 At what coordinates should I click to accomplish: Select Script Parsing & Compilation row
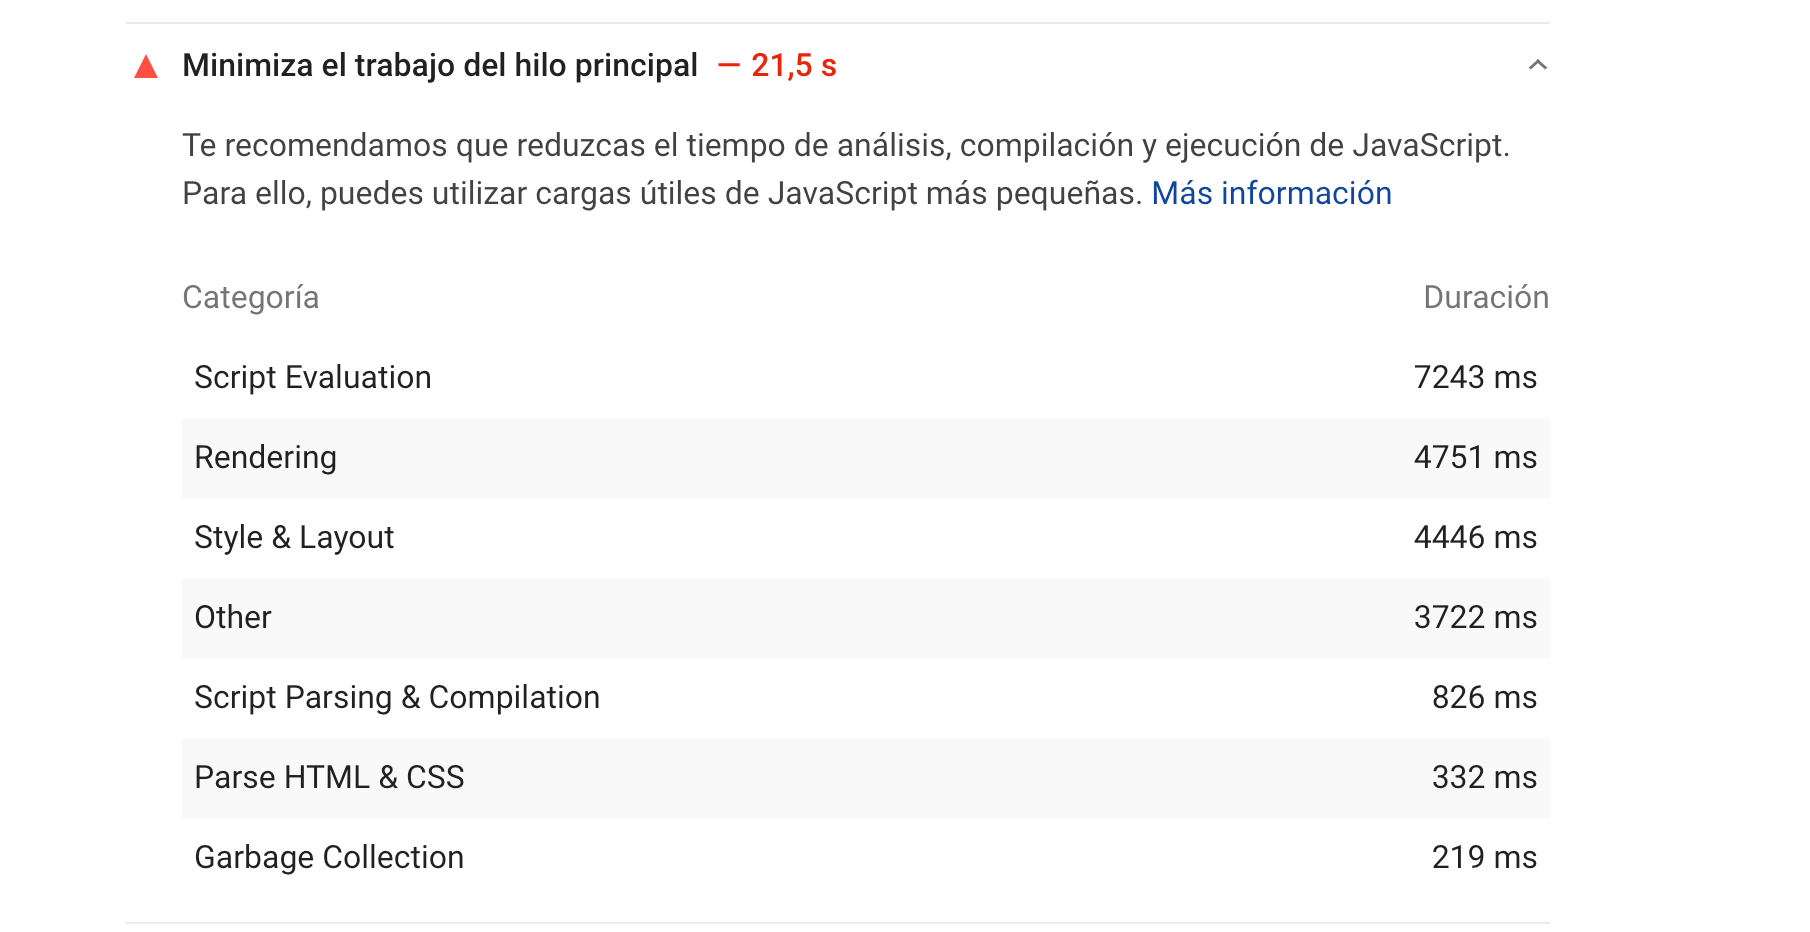tap(866, 698)
